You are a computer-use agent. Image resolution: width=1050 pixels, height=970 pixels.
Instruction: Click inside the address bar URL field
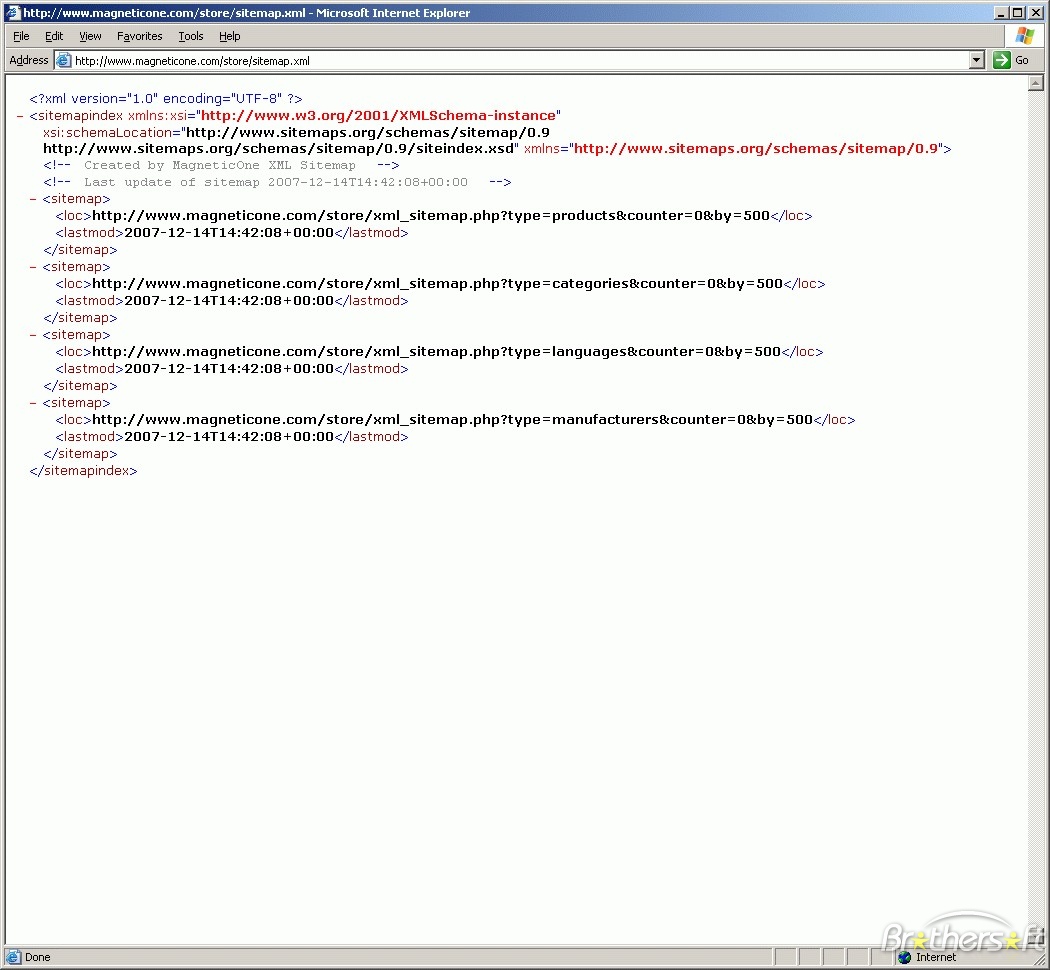[x=500, y=60]
